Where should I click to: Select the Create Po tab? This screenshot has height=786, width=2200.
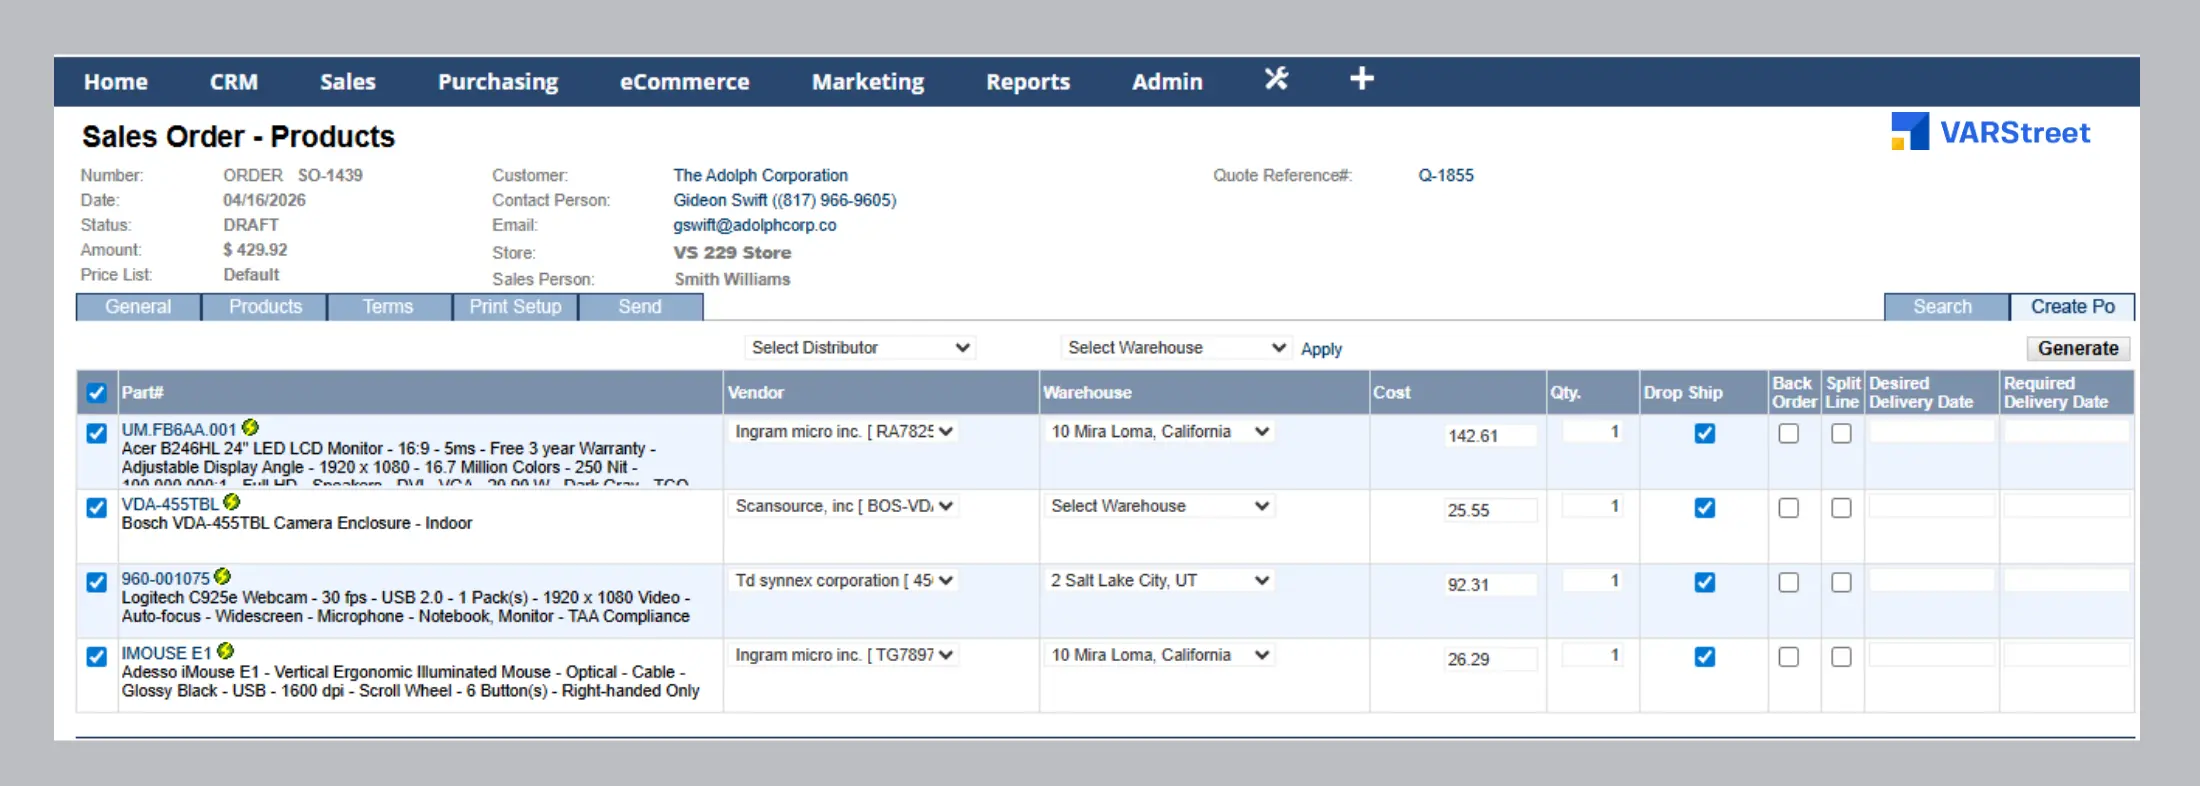point(2073,307)
